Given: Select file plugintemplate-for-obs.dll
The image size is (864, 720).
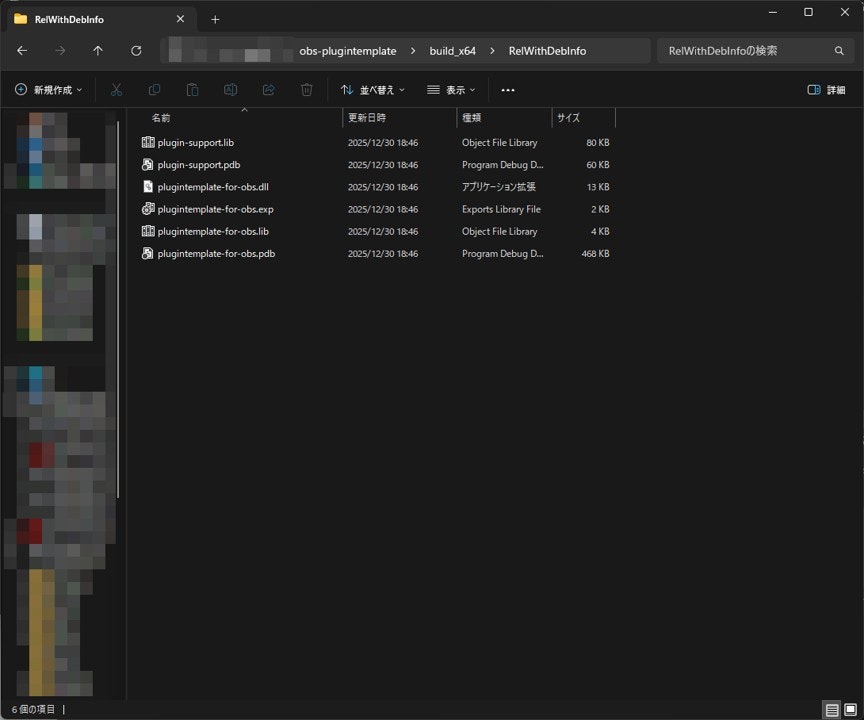Looking at the screenshot, I should click(x=213, y=187).
